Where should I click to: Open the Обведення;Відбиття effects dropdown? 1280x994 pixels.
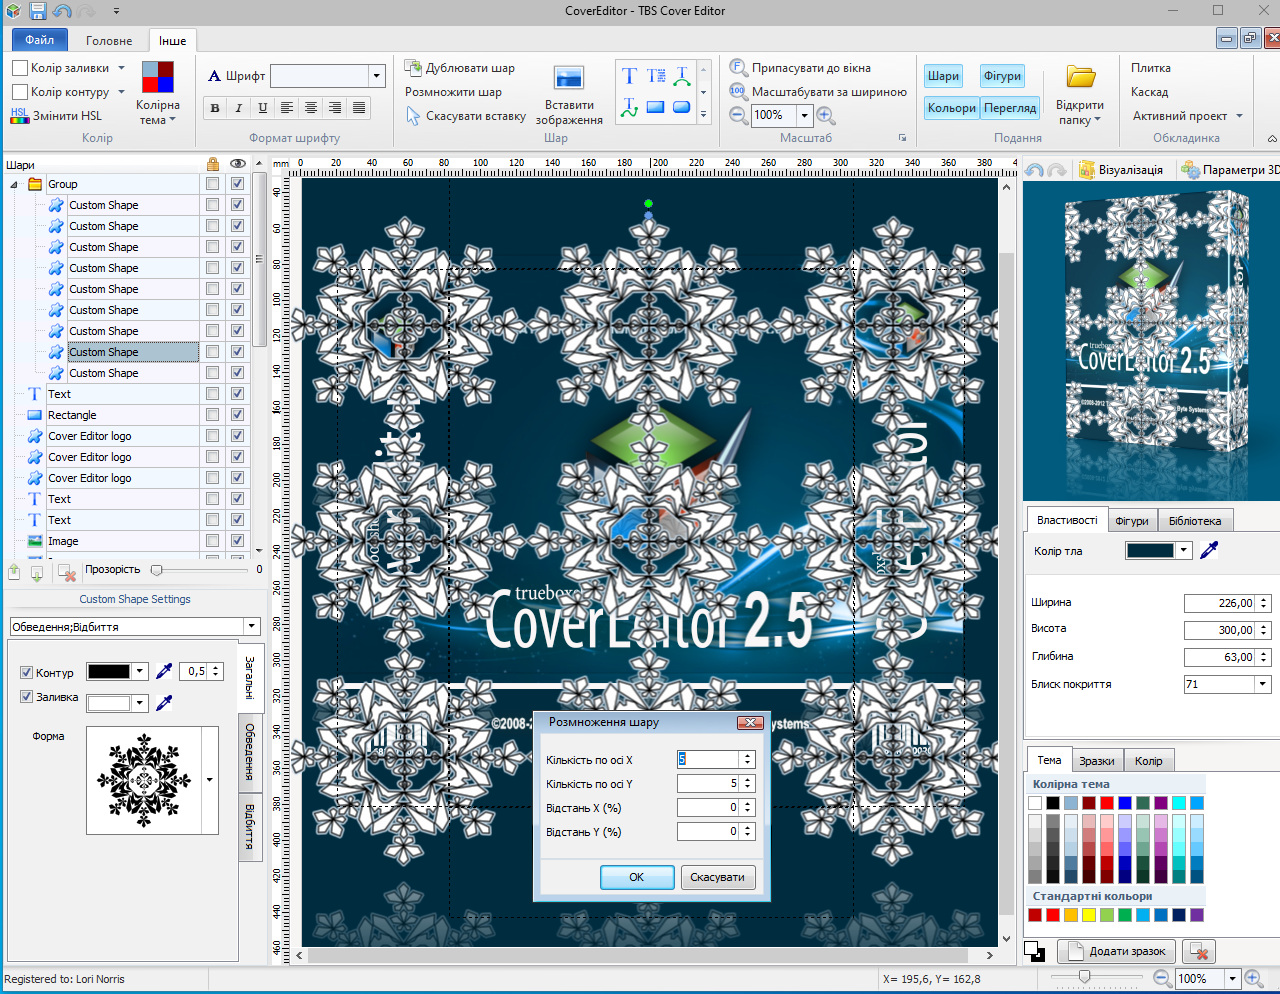pyautogui.click(x=251, y=627)
